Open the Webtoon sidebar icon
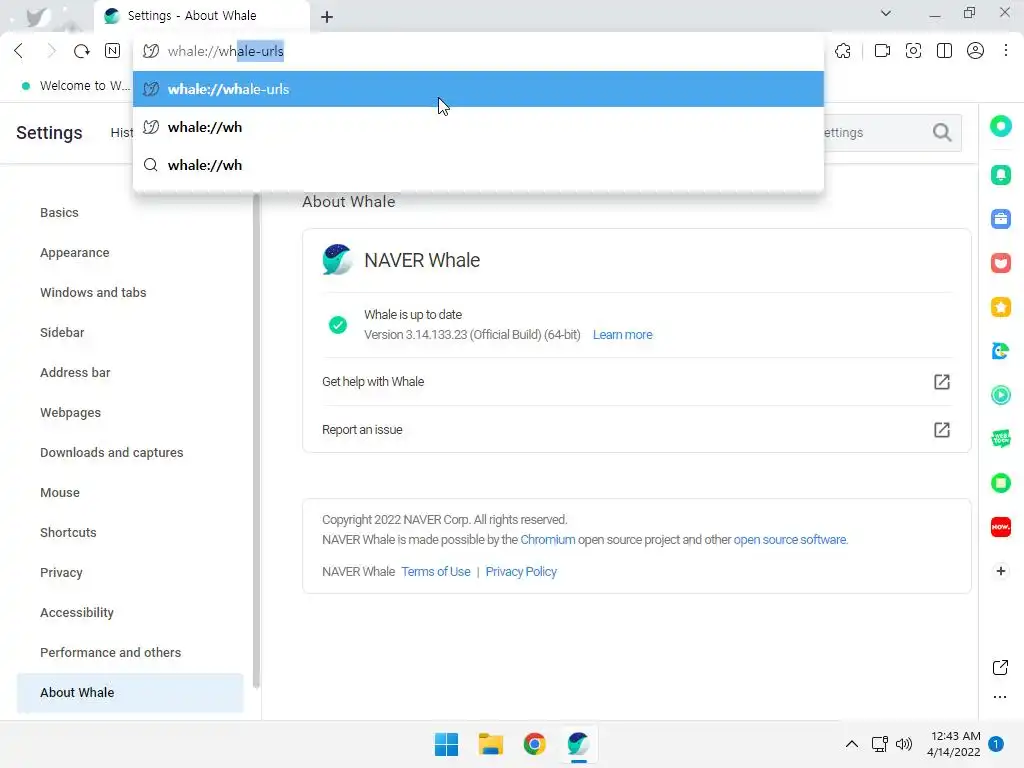This screenshot has width=1024, height=768. coord(1000,439)
